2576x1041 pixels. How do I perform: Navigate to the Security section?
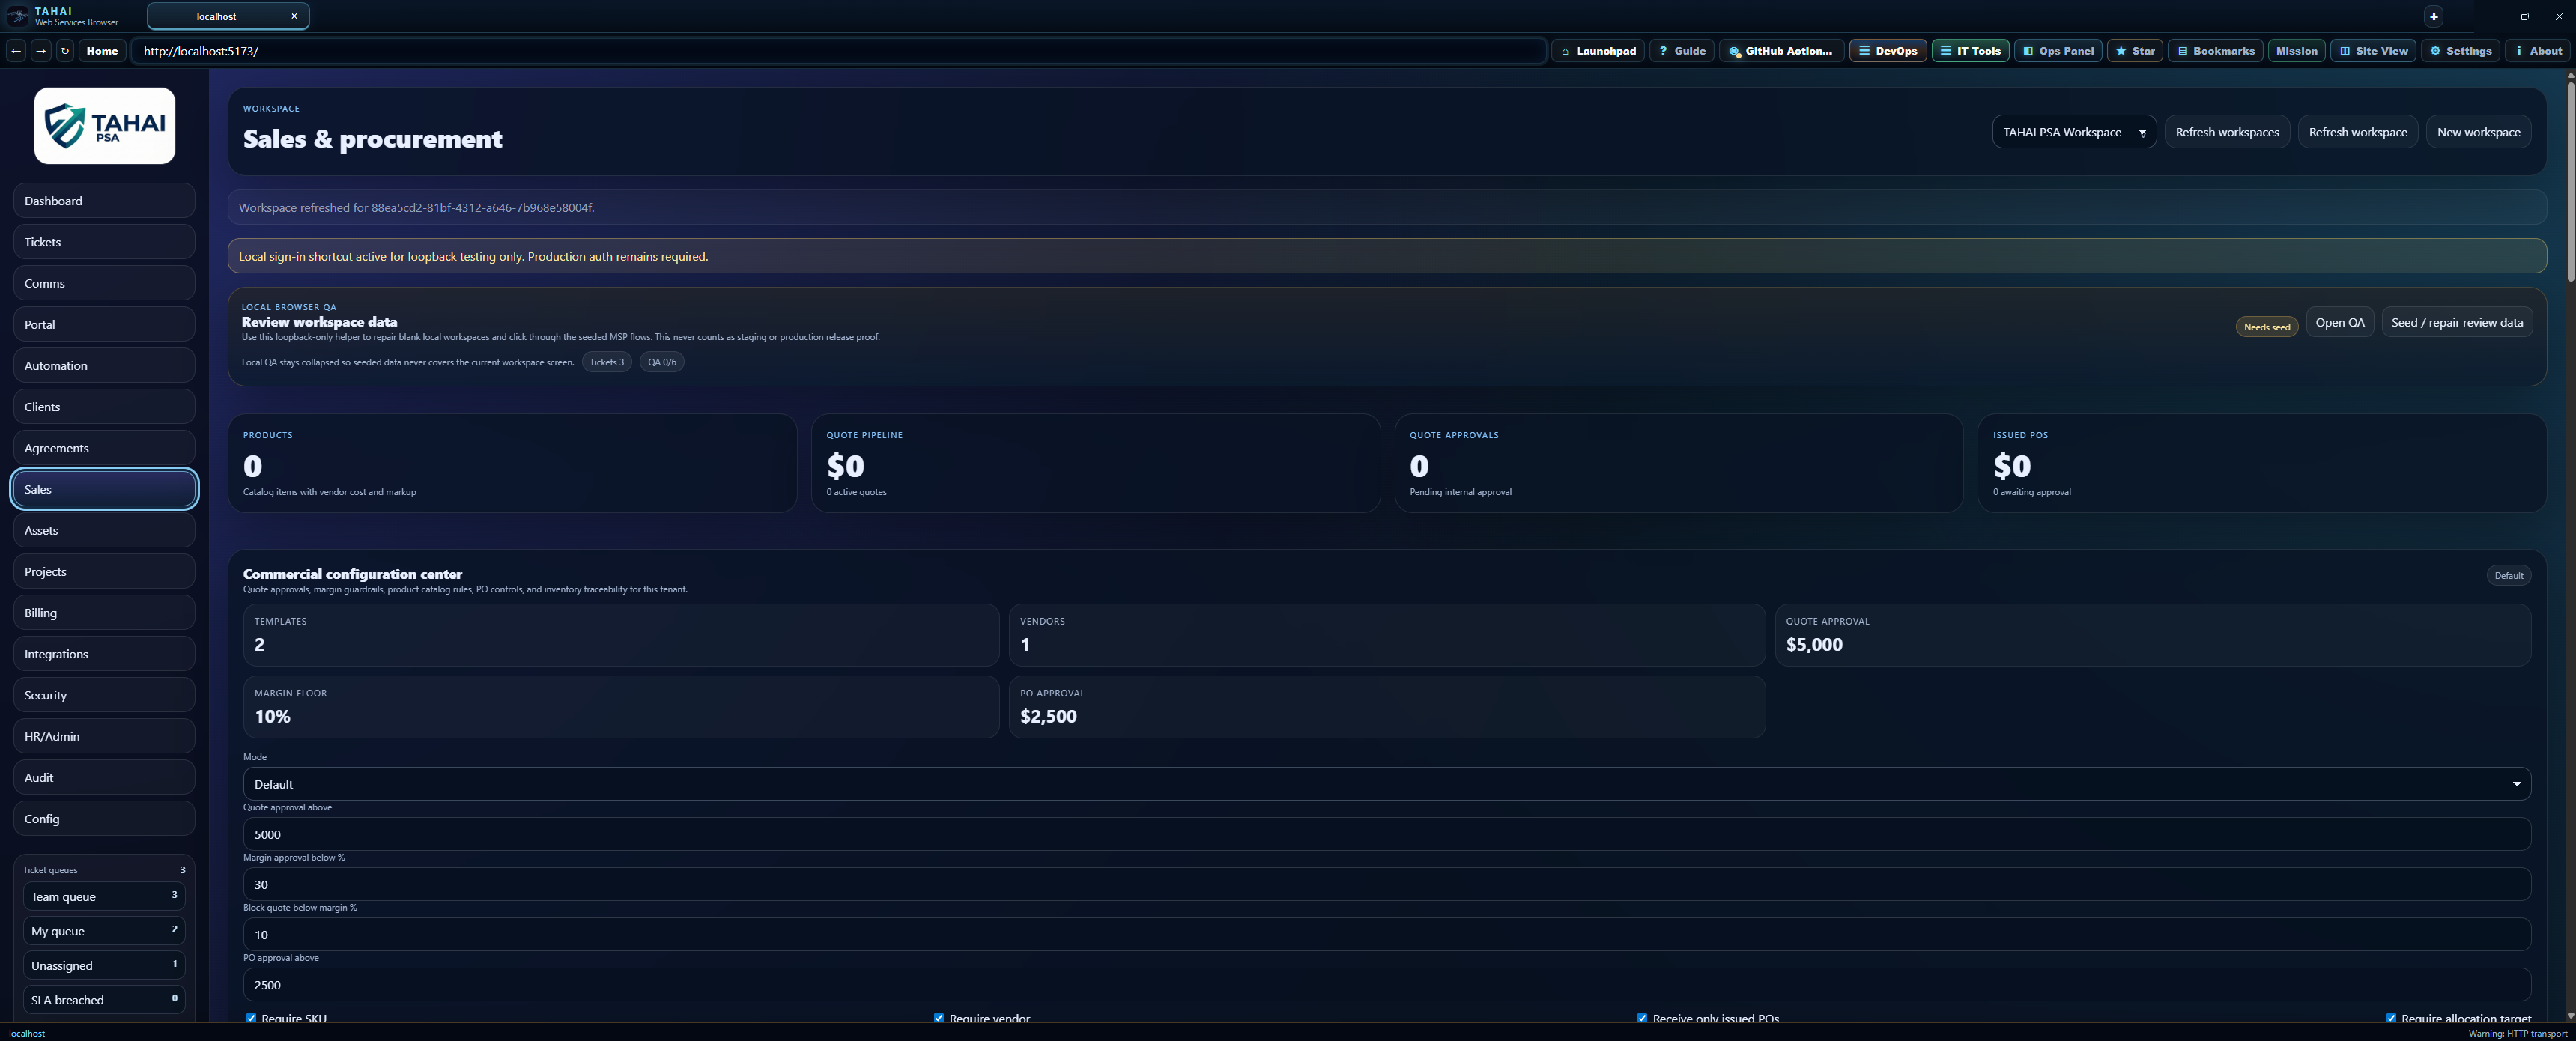tap(104, 695)
